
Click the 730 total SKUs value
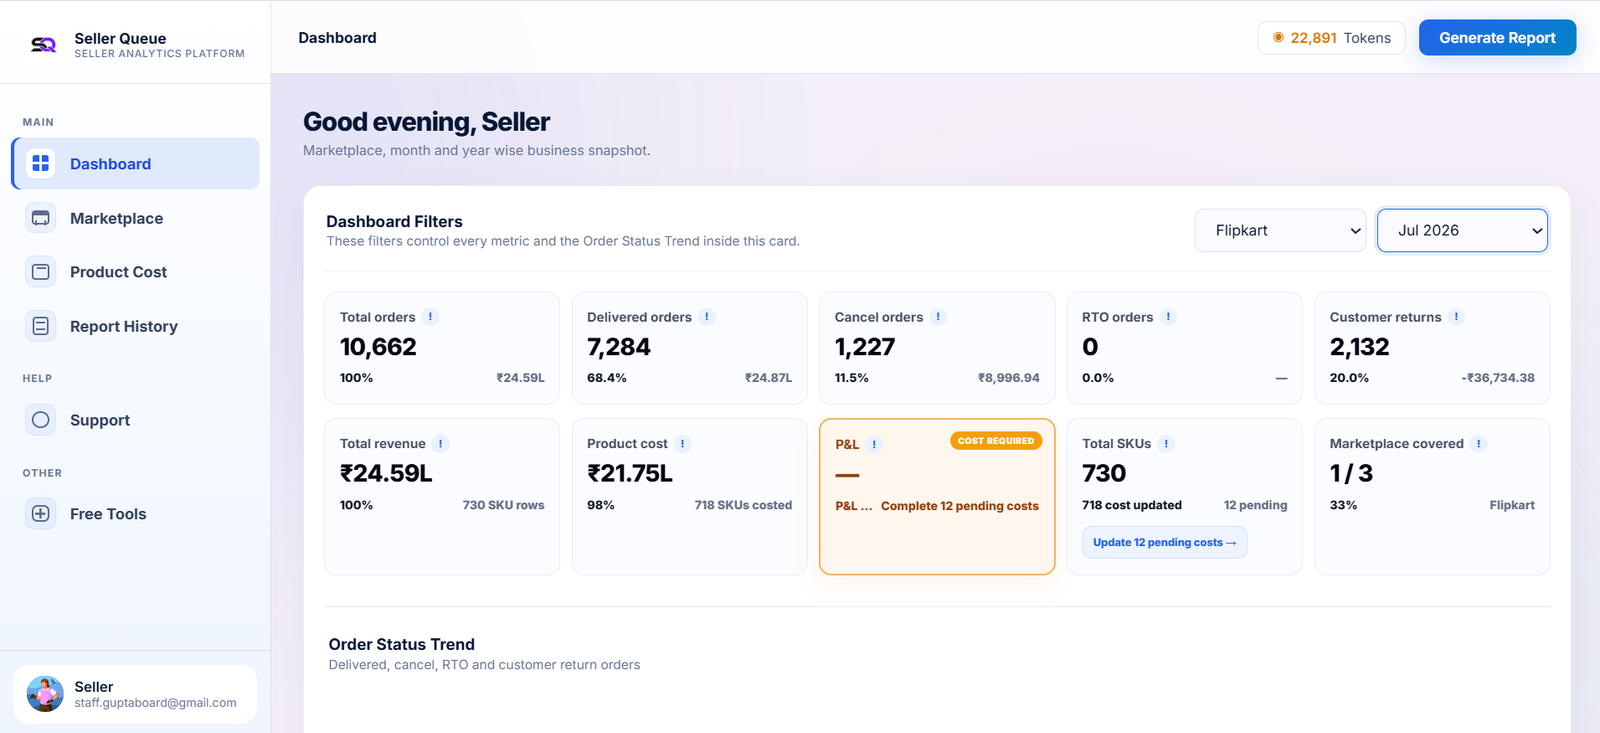[x=1104, y=473]
